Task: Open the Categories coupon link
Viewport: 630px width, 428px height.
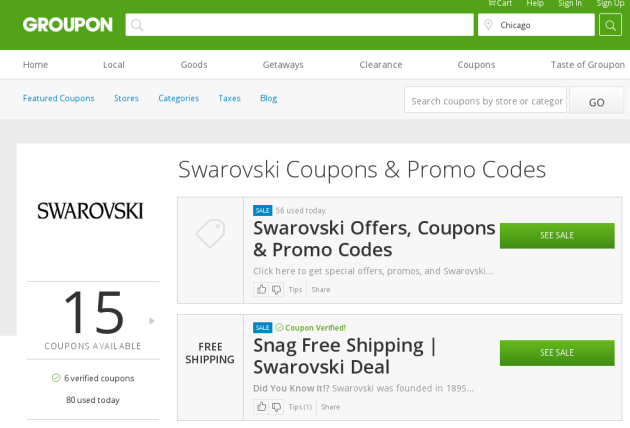Action: 178,98
